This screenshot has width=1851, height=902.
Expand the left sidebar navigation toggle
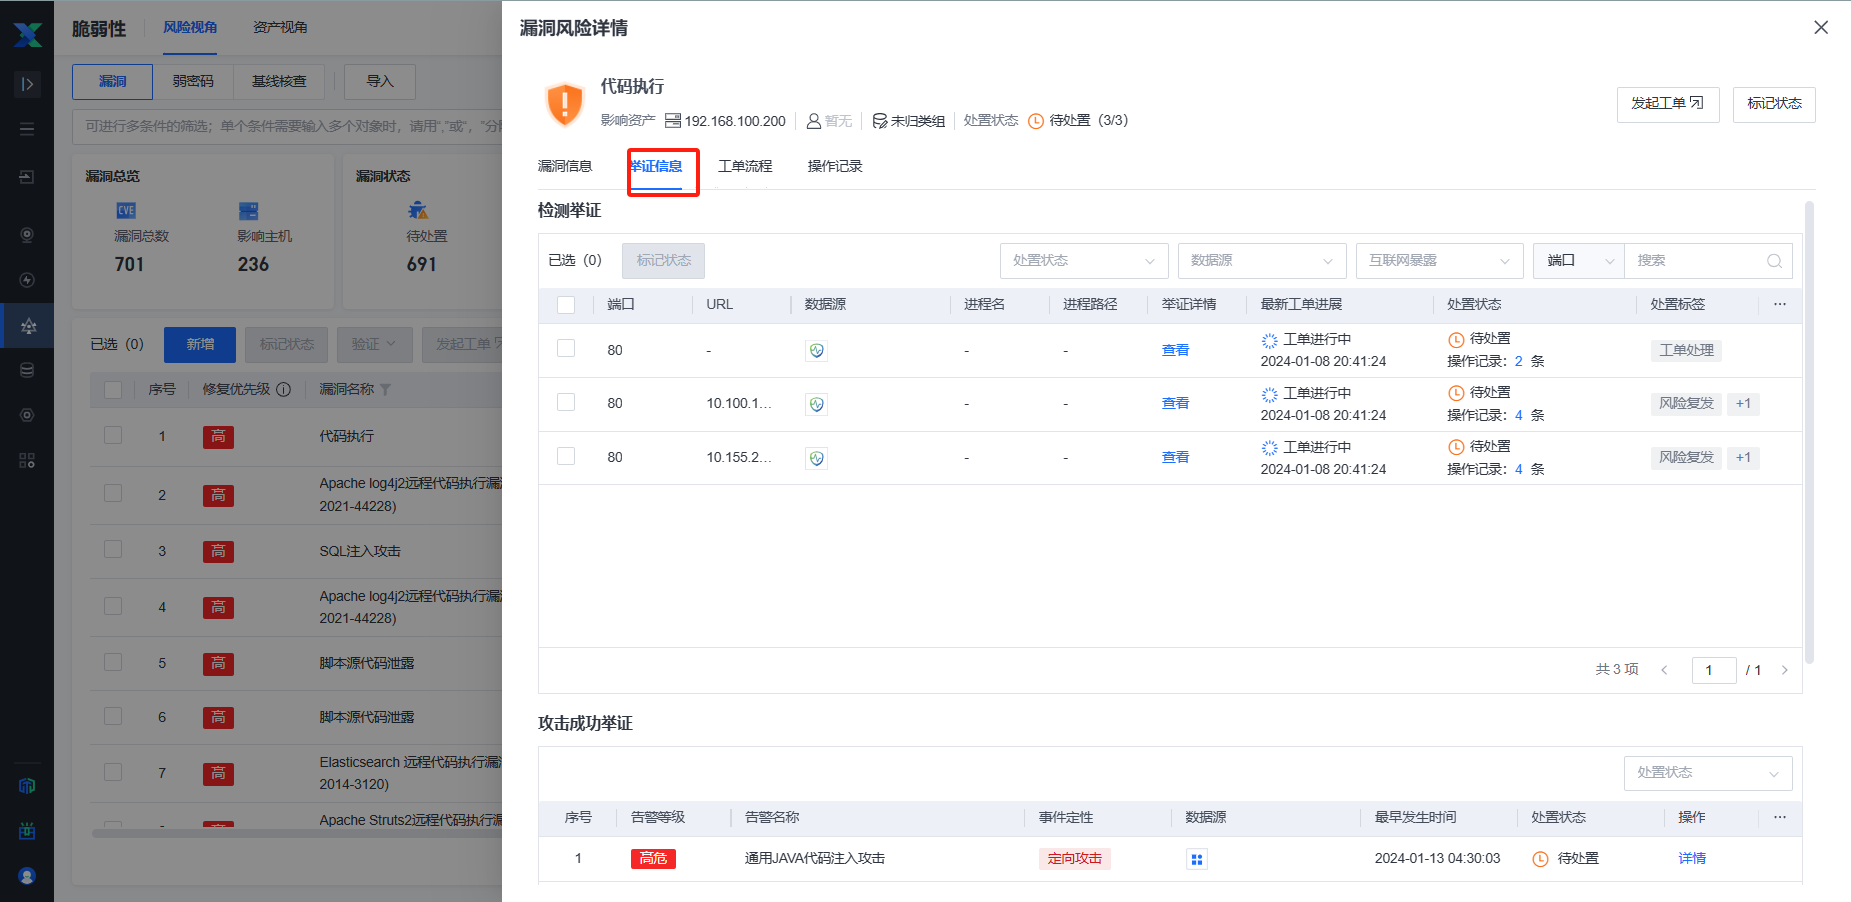click(27, 84)
